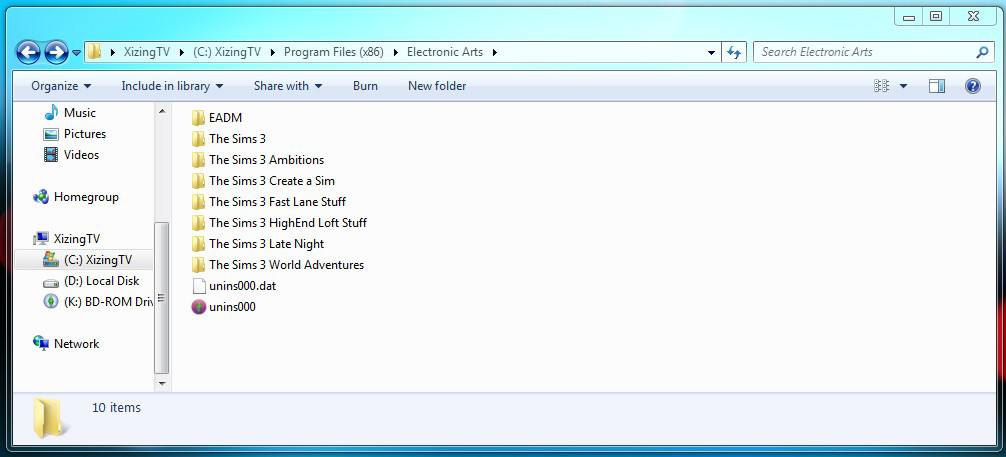Create a New folder

coord(437,86)
